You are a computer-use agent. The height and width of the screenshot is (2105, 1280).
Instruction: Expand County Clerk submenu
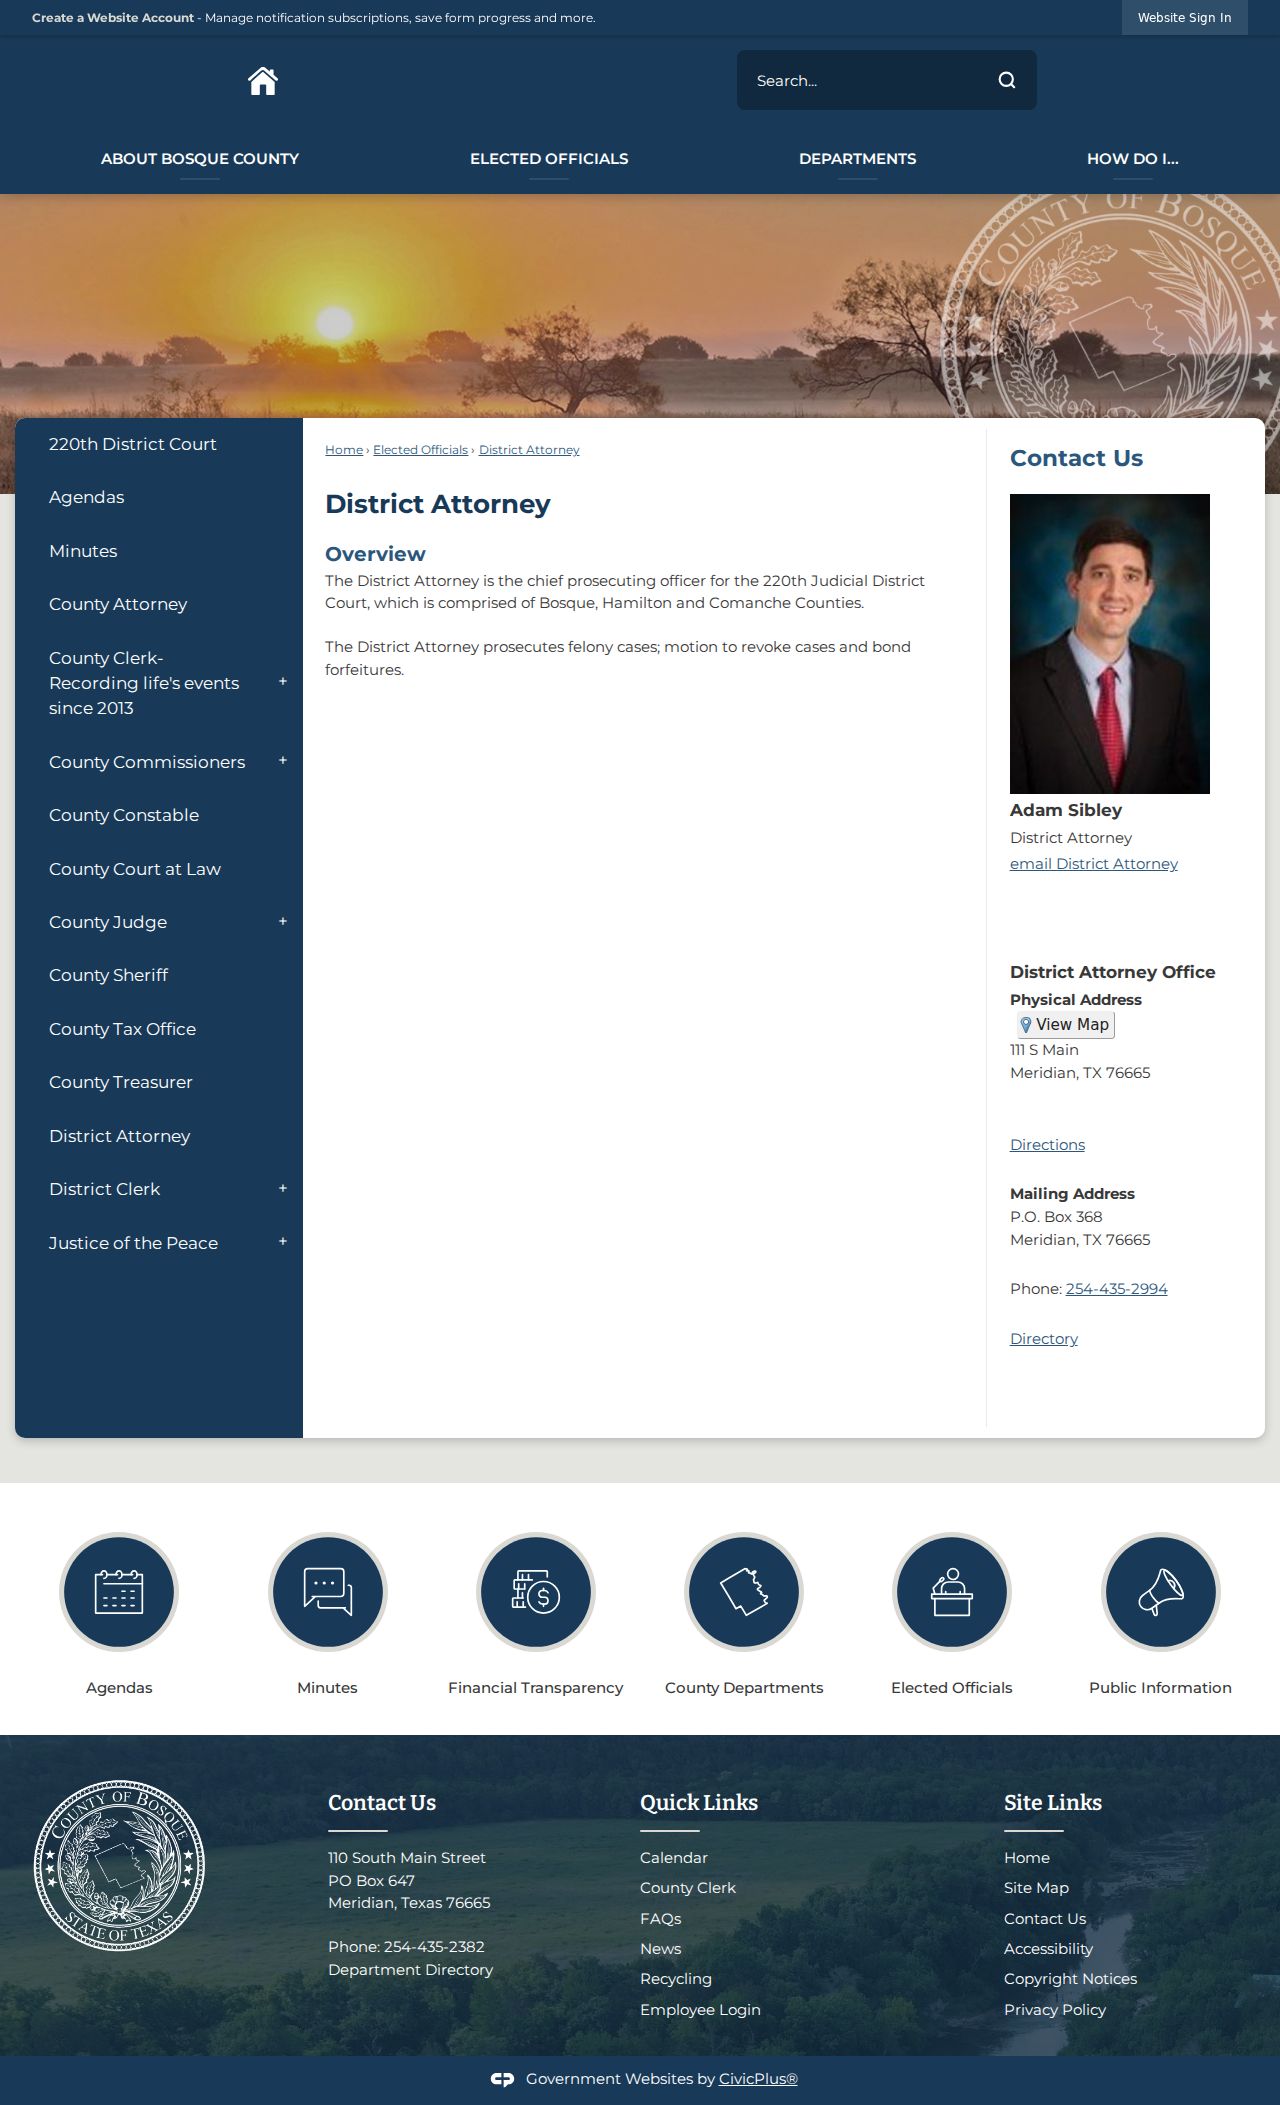coord(283,682)
